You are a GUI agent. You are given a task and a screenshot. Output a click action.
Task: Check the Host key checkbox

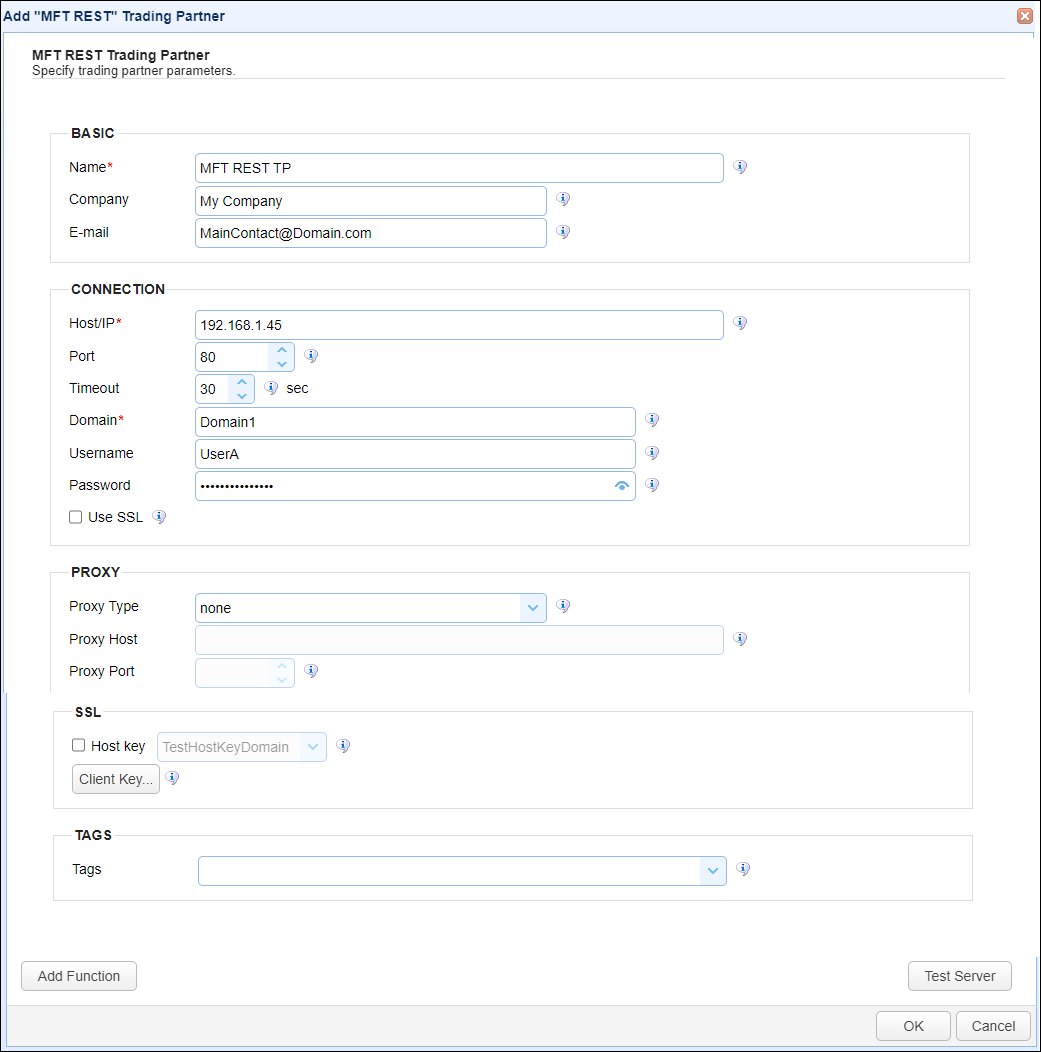click(x=79, y=745)
